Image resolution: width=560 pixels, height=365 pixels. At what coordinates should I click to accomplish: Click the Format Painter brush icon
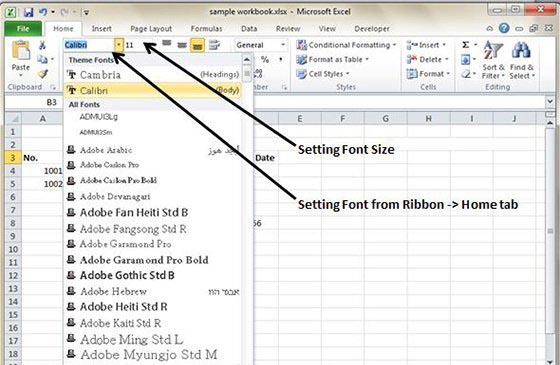coord(43,74)
